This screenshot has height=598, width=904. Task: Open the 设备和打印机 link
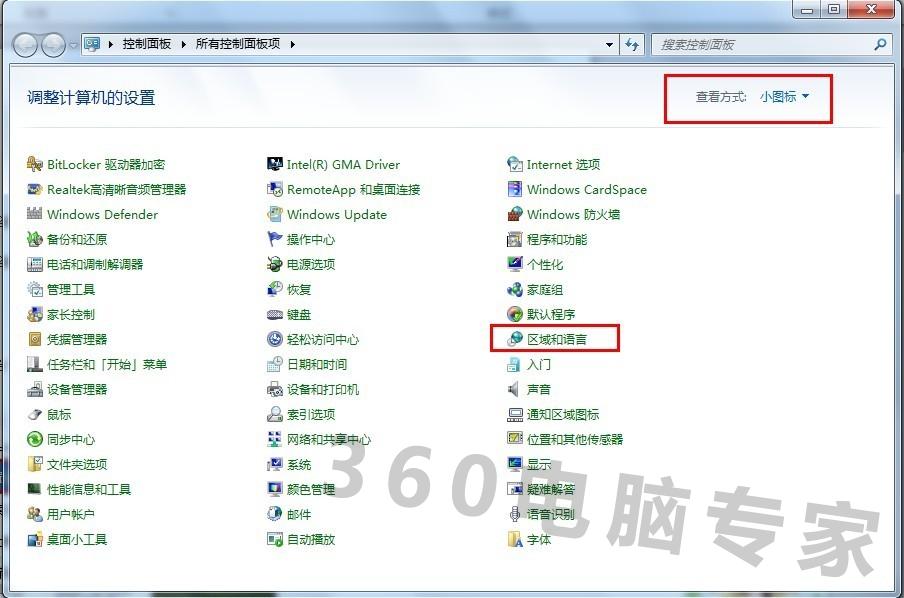point(323,389)
